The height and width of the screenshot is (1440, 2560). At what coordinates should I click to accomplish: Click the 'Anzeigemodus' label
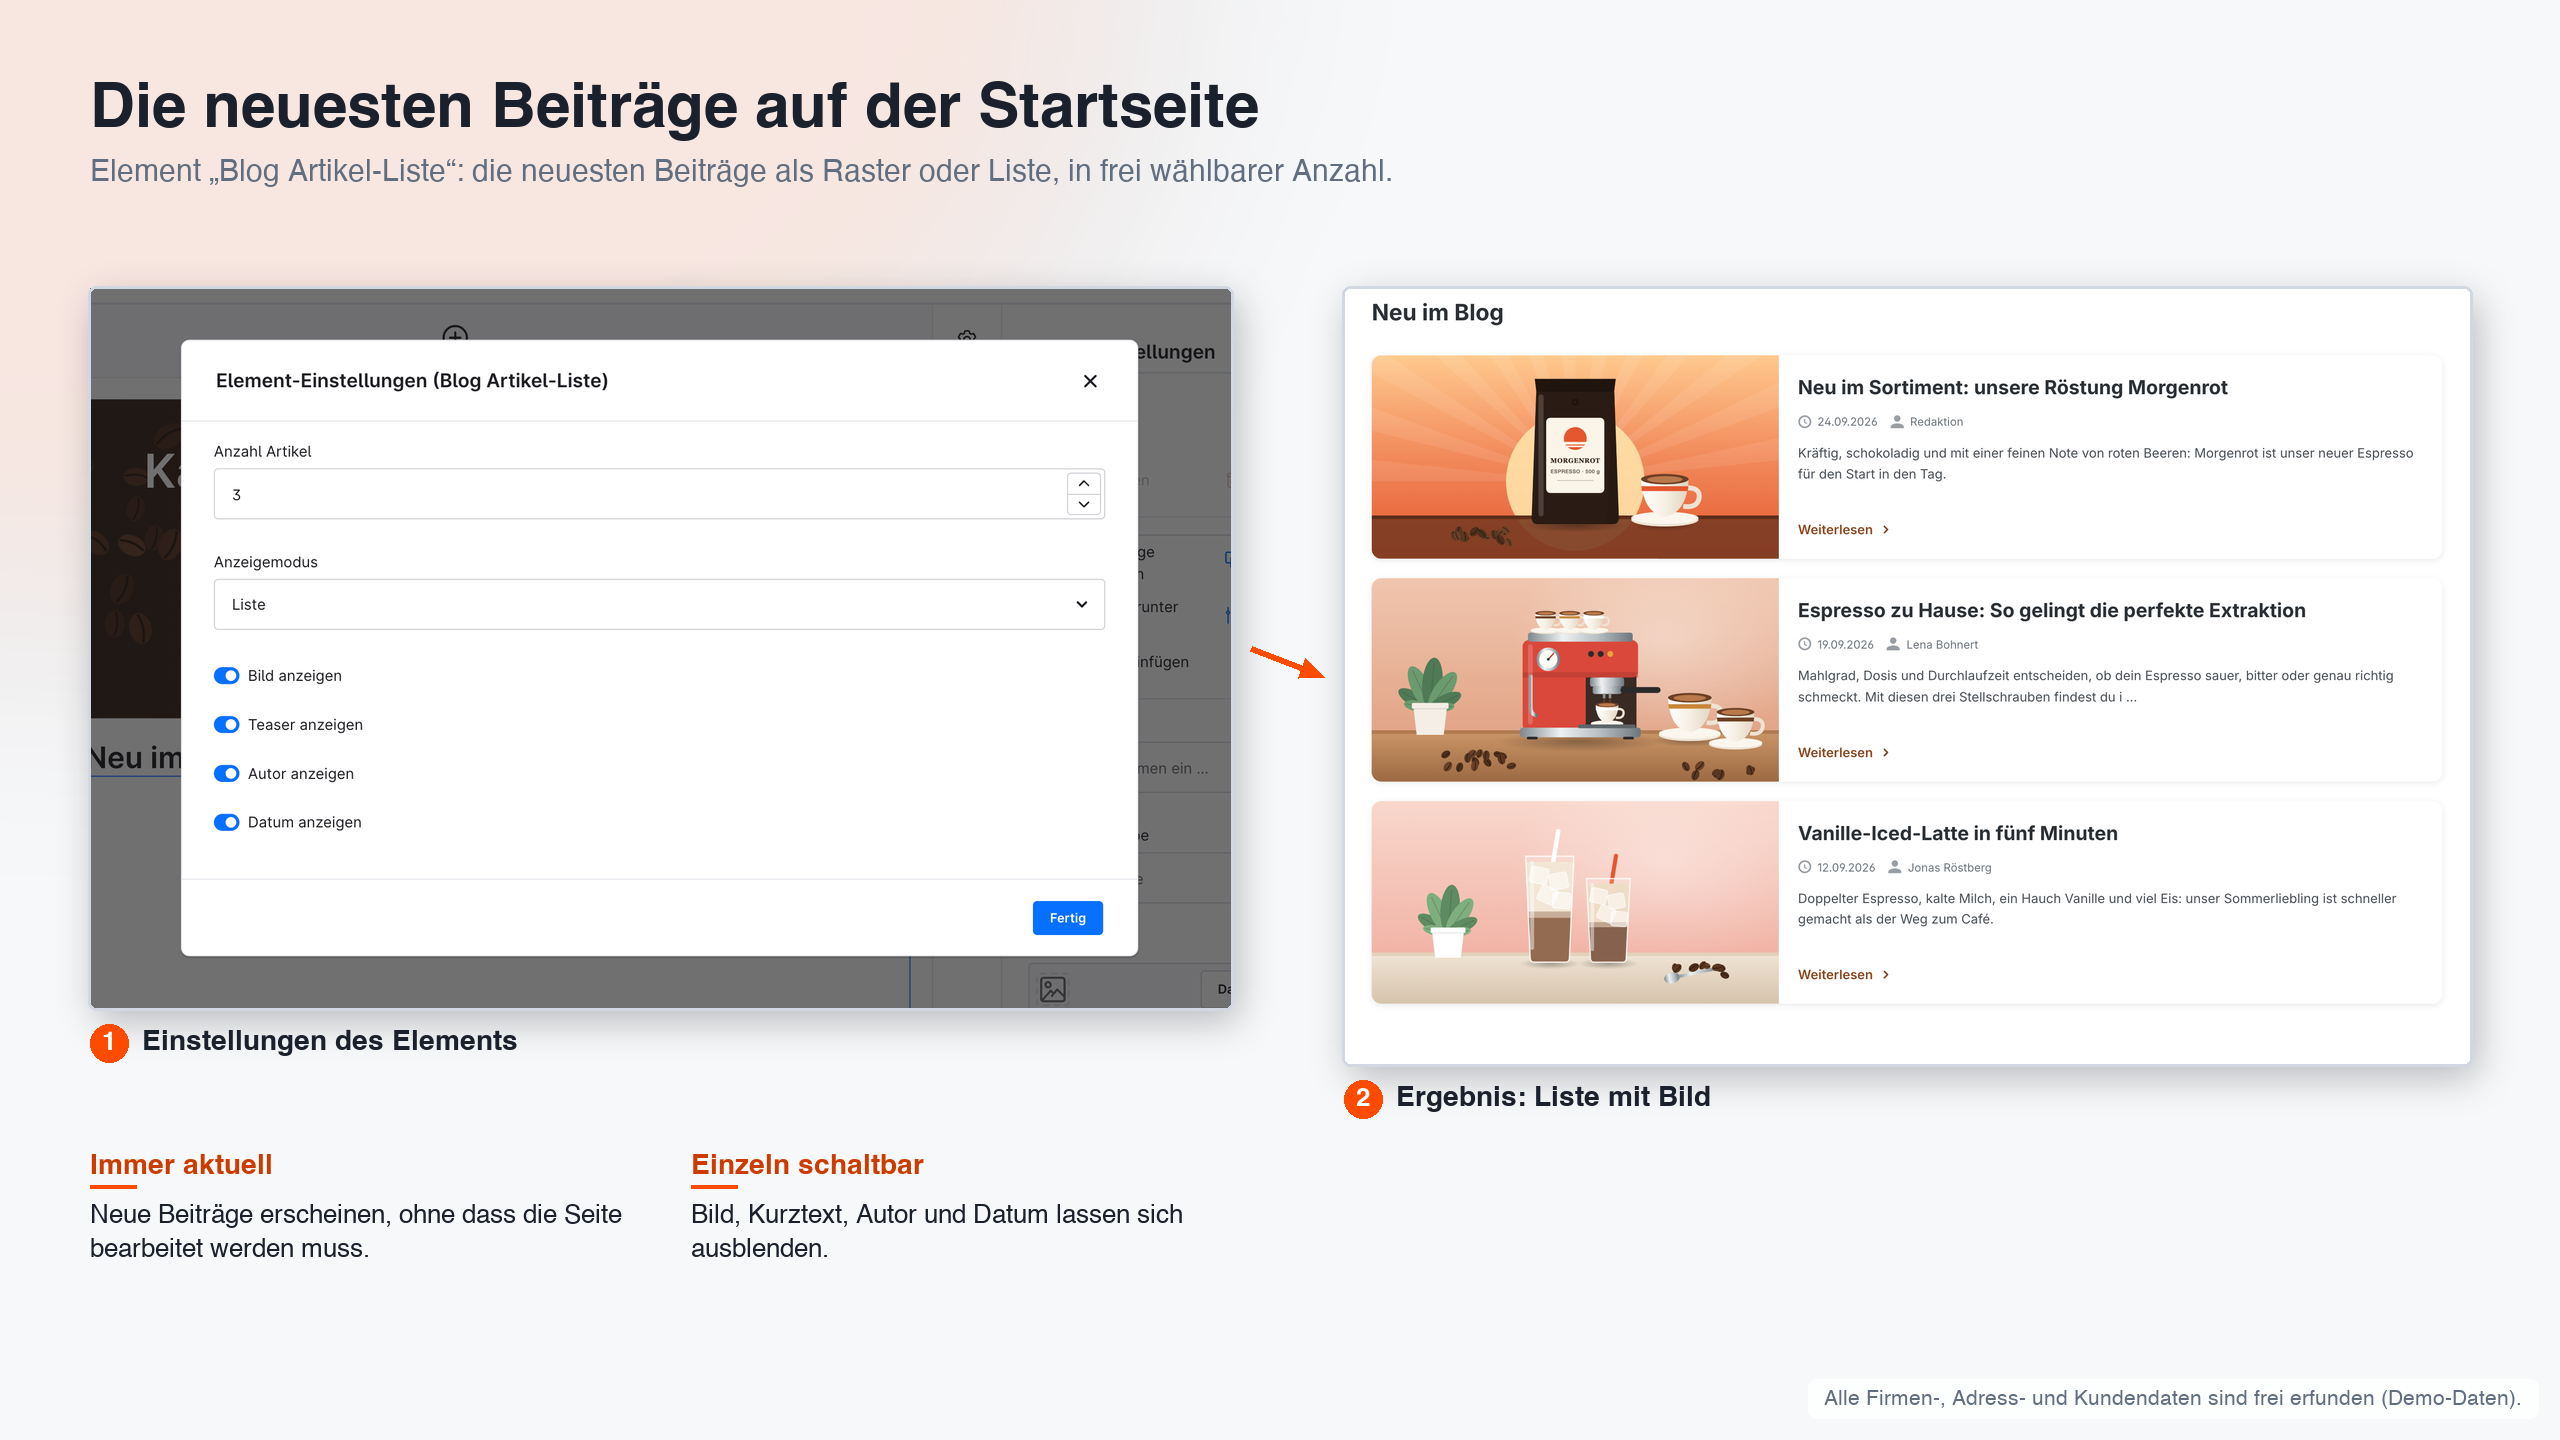265,562
